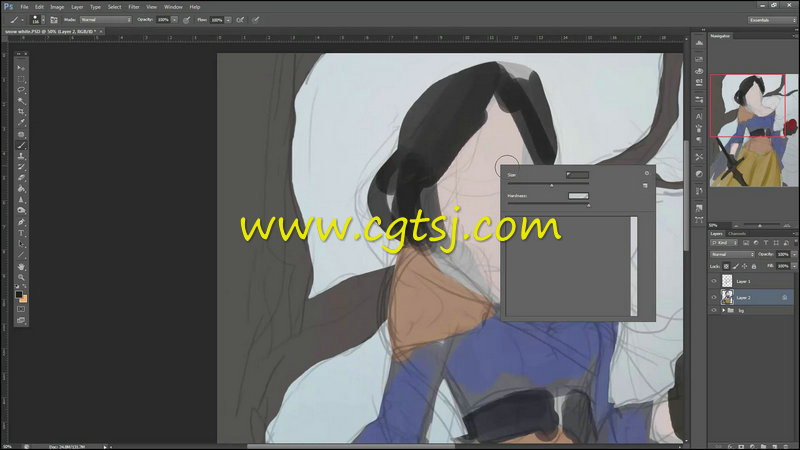Image resolution: width=800 pixels, height=450 pixels.
Task: Open brush Mode dropdown
Action: click(x=106, y=20)
